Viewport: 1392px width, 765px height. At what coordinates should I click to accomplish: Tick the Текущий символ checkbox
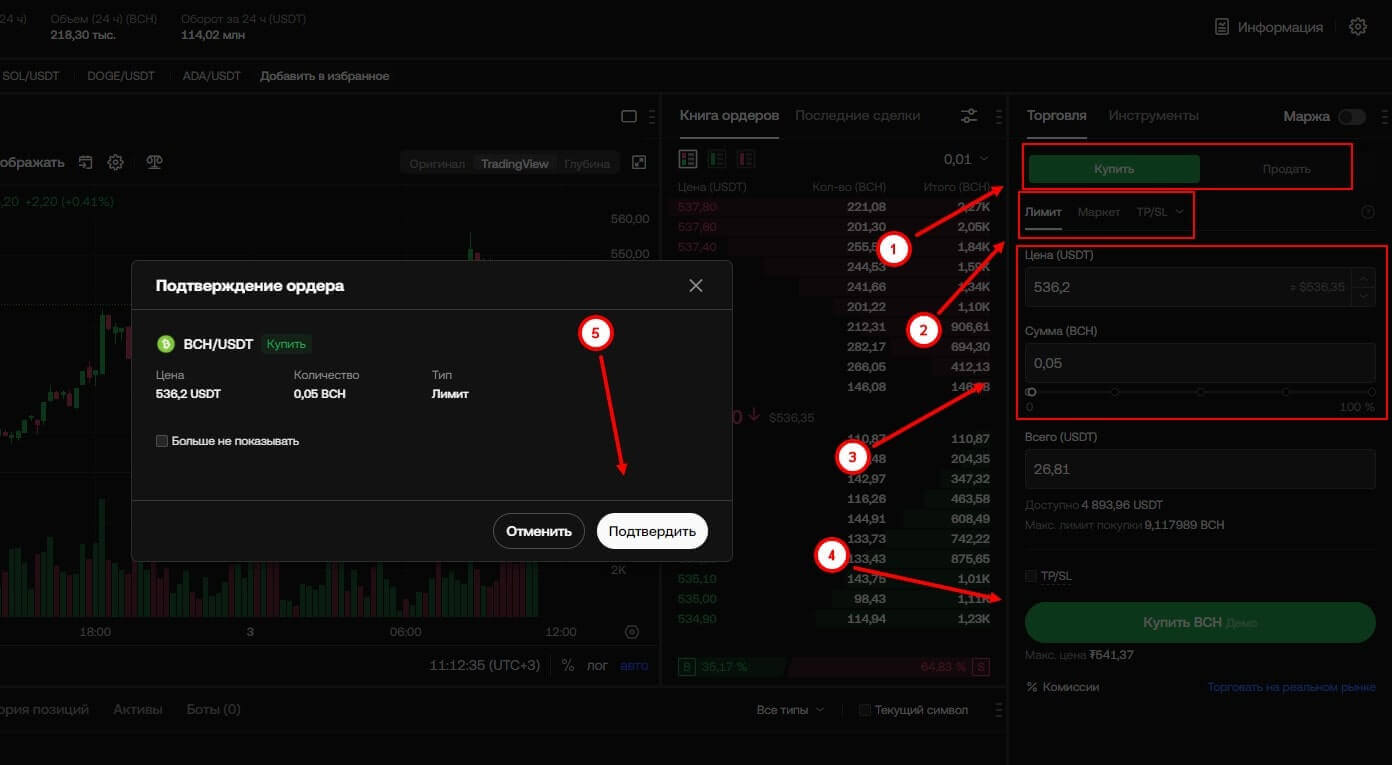tap(865, 710)
